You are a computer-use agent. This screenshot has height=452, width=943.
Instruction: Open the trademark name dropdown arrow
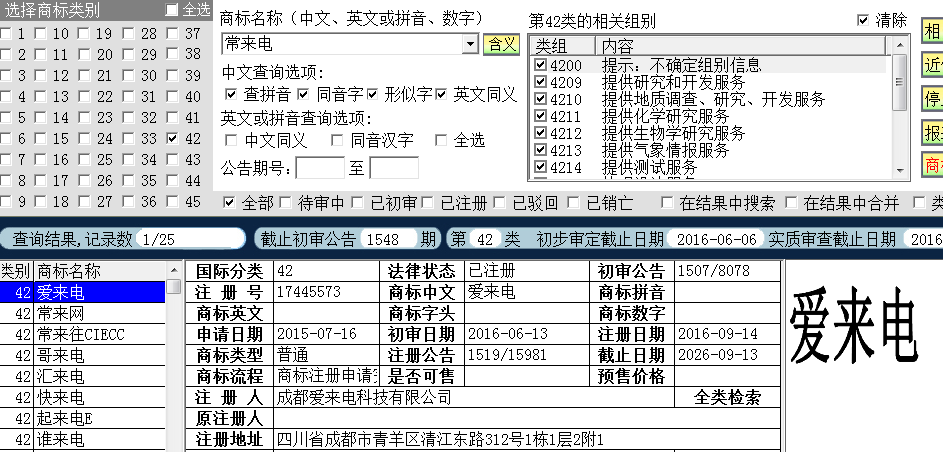click(x=470, y=44)
